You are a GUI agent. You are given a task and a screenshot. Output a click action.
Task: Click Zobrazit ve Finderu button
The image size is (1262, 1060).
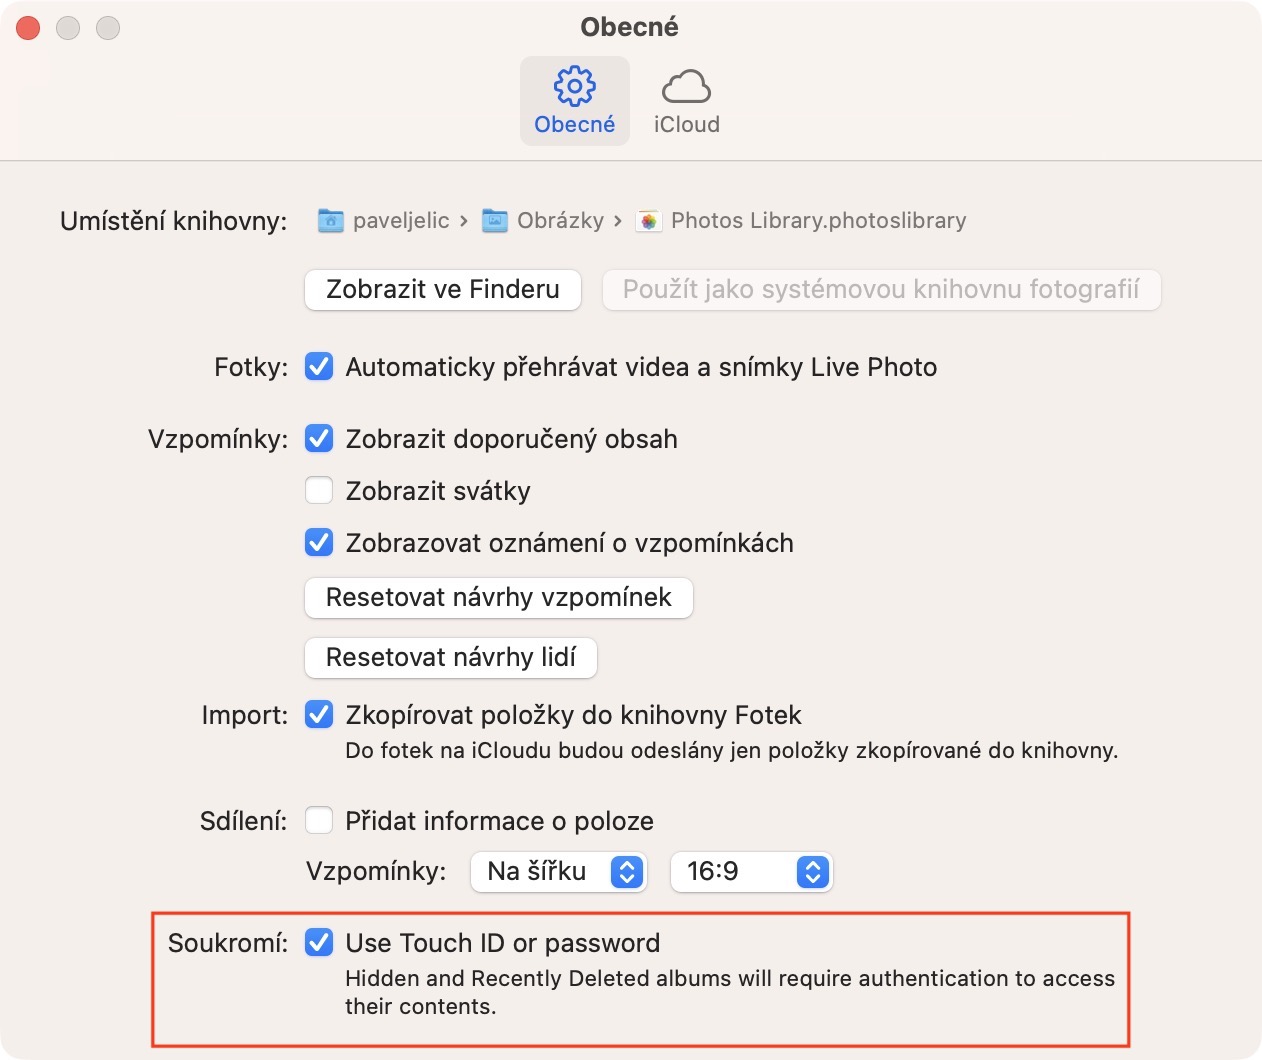(x=442, y=290)
